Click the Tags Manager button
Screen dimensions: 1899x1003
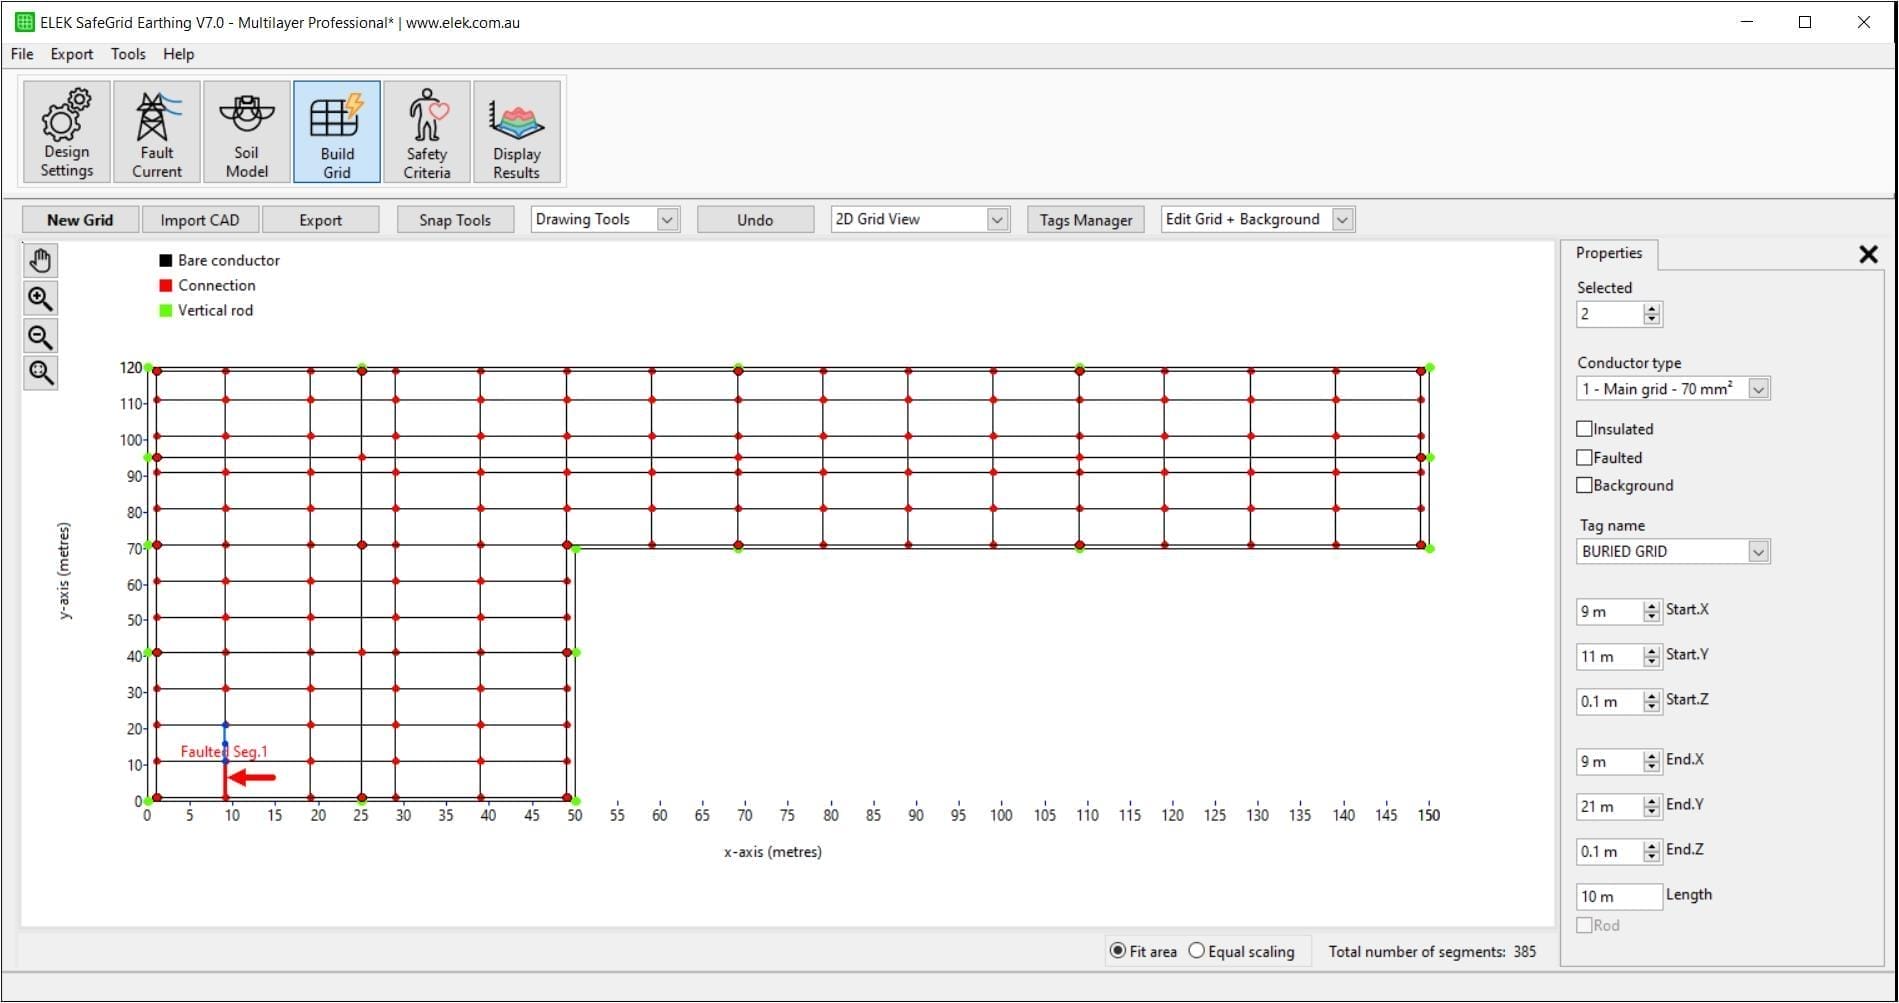pos(1085,219)
